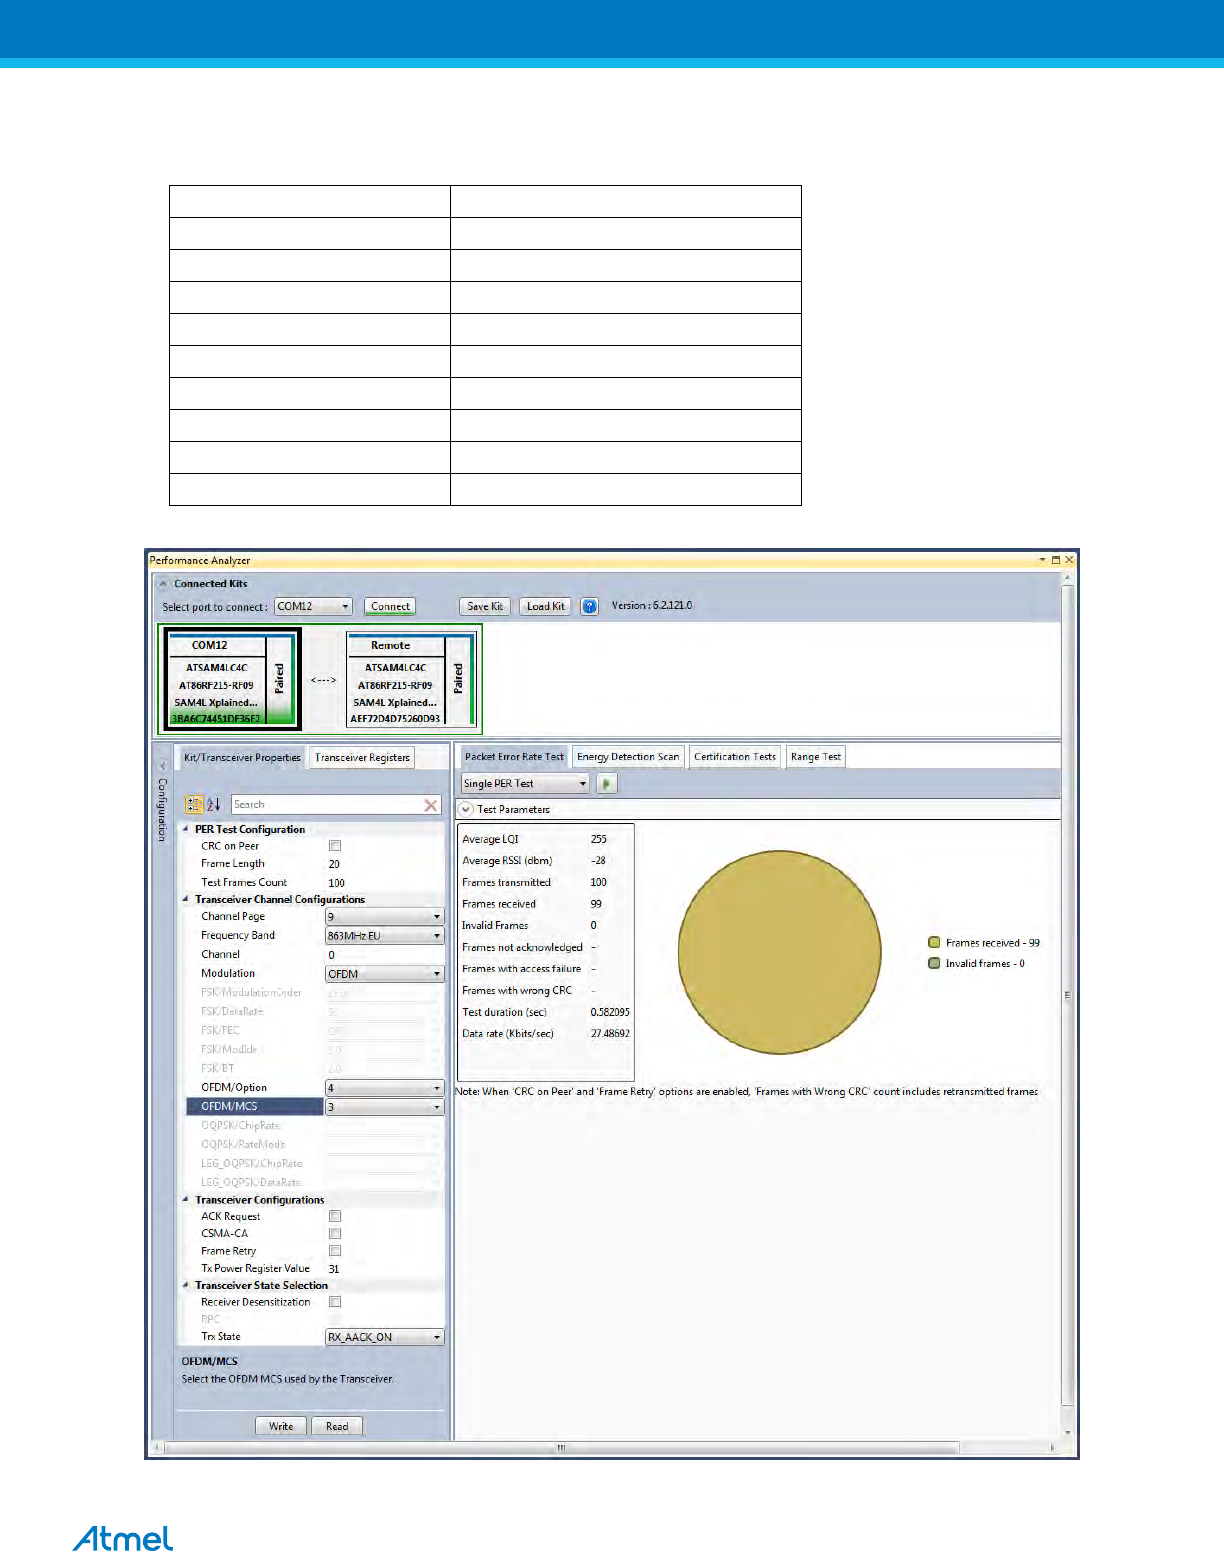Enable the ACK Request checkbox
Image resolution: width=1224 pixels, height=1552 pixels.
pos(335,1217)
